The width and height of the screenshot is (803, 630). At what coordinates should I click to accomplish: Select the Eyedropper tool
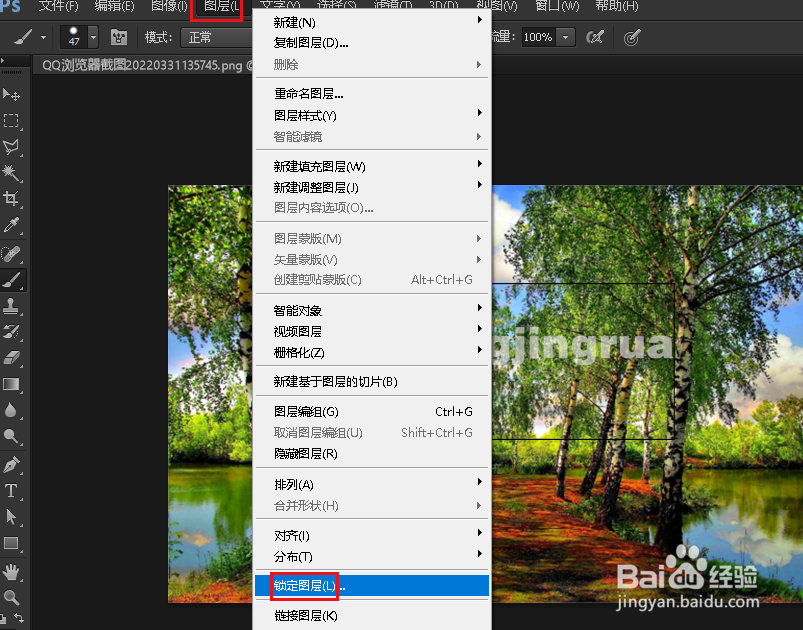click(12, 226)
